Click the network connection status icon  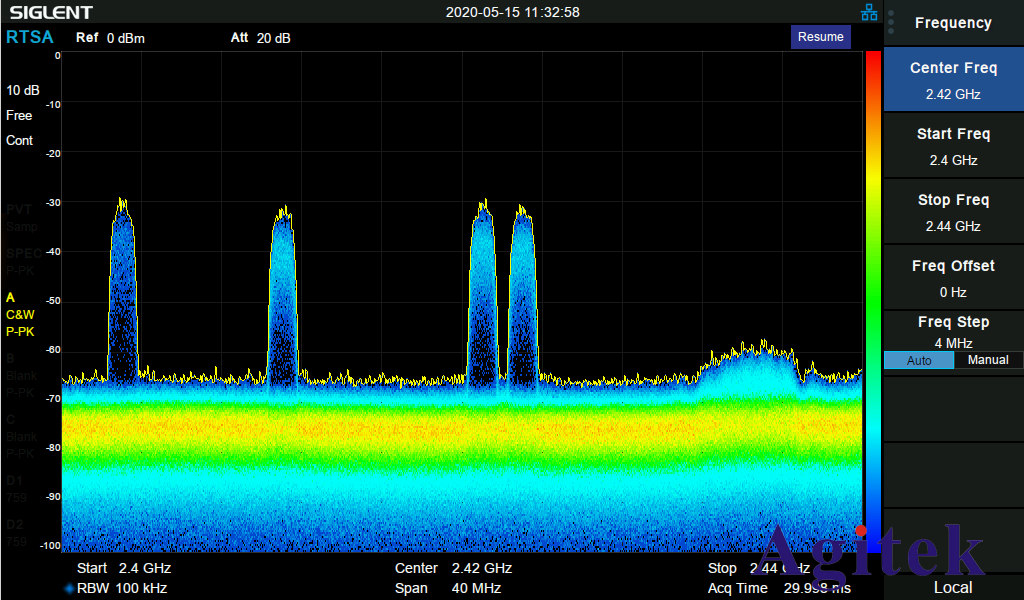click(x=869, y=12)
